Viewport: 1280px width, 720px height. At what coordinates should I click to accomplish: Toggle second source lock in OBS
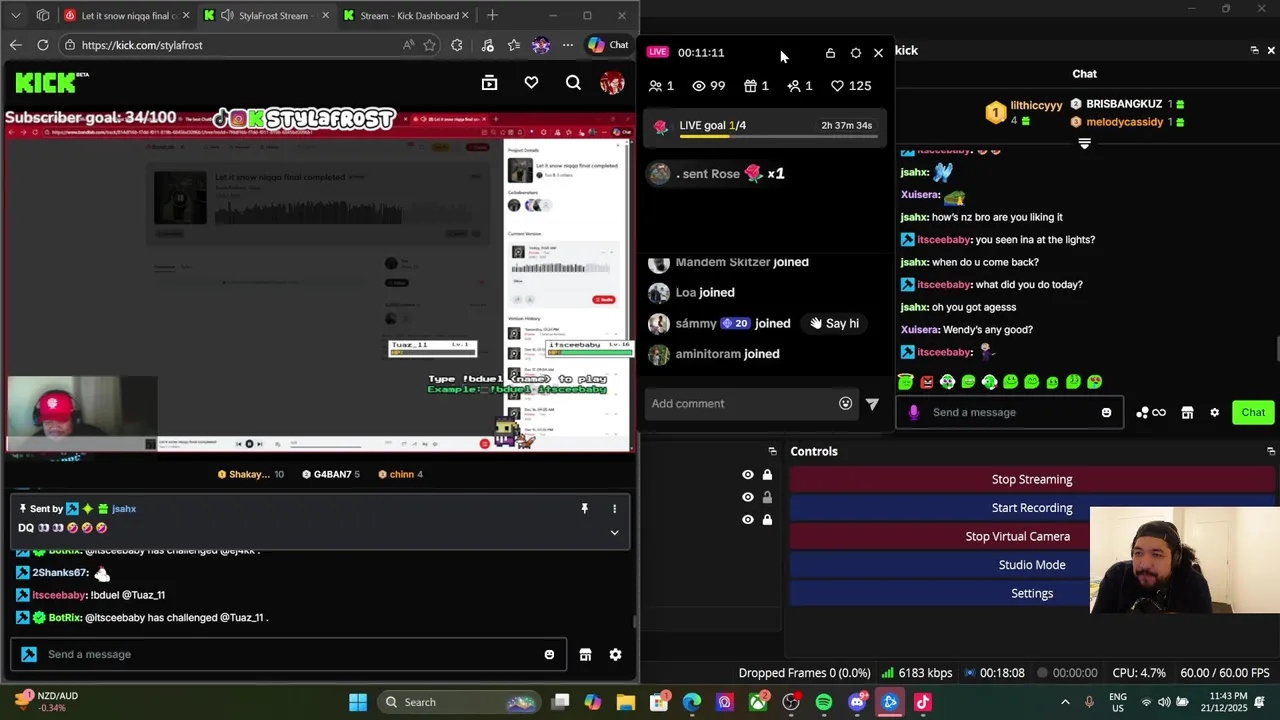[x=767, y=497]
